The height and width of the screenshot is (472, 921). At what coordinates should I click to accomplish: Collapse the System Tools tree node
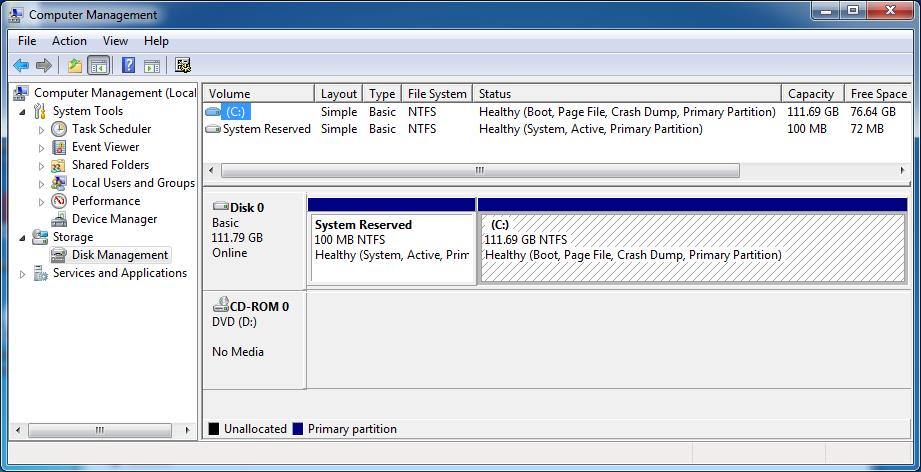pyautogui.click(x=23, y=111)
